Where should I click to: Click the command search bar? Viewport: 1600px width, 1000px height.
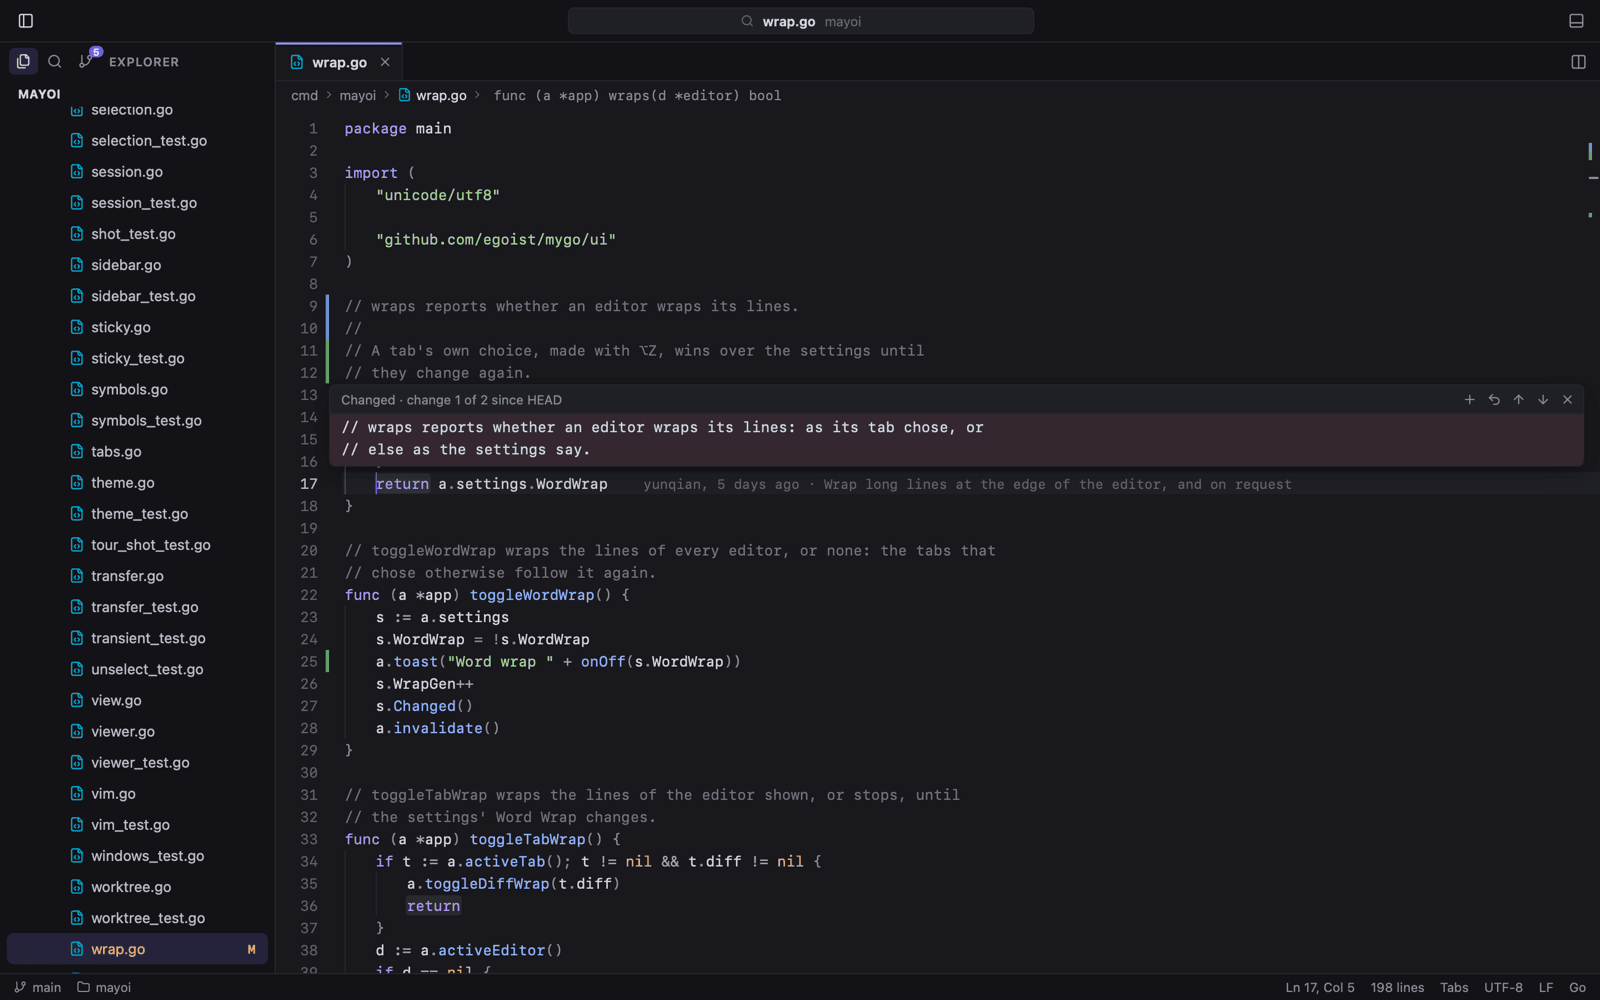[x=801, y=21]
